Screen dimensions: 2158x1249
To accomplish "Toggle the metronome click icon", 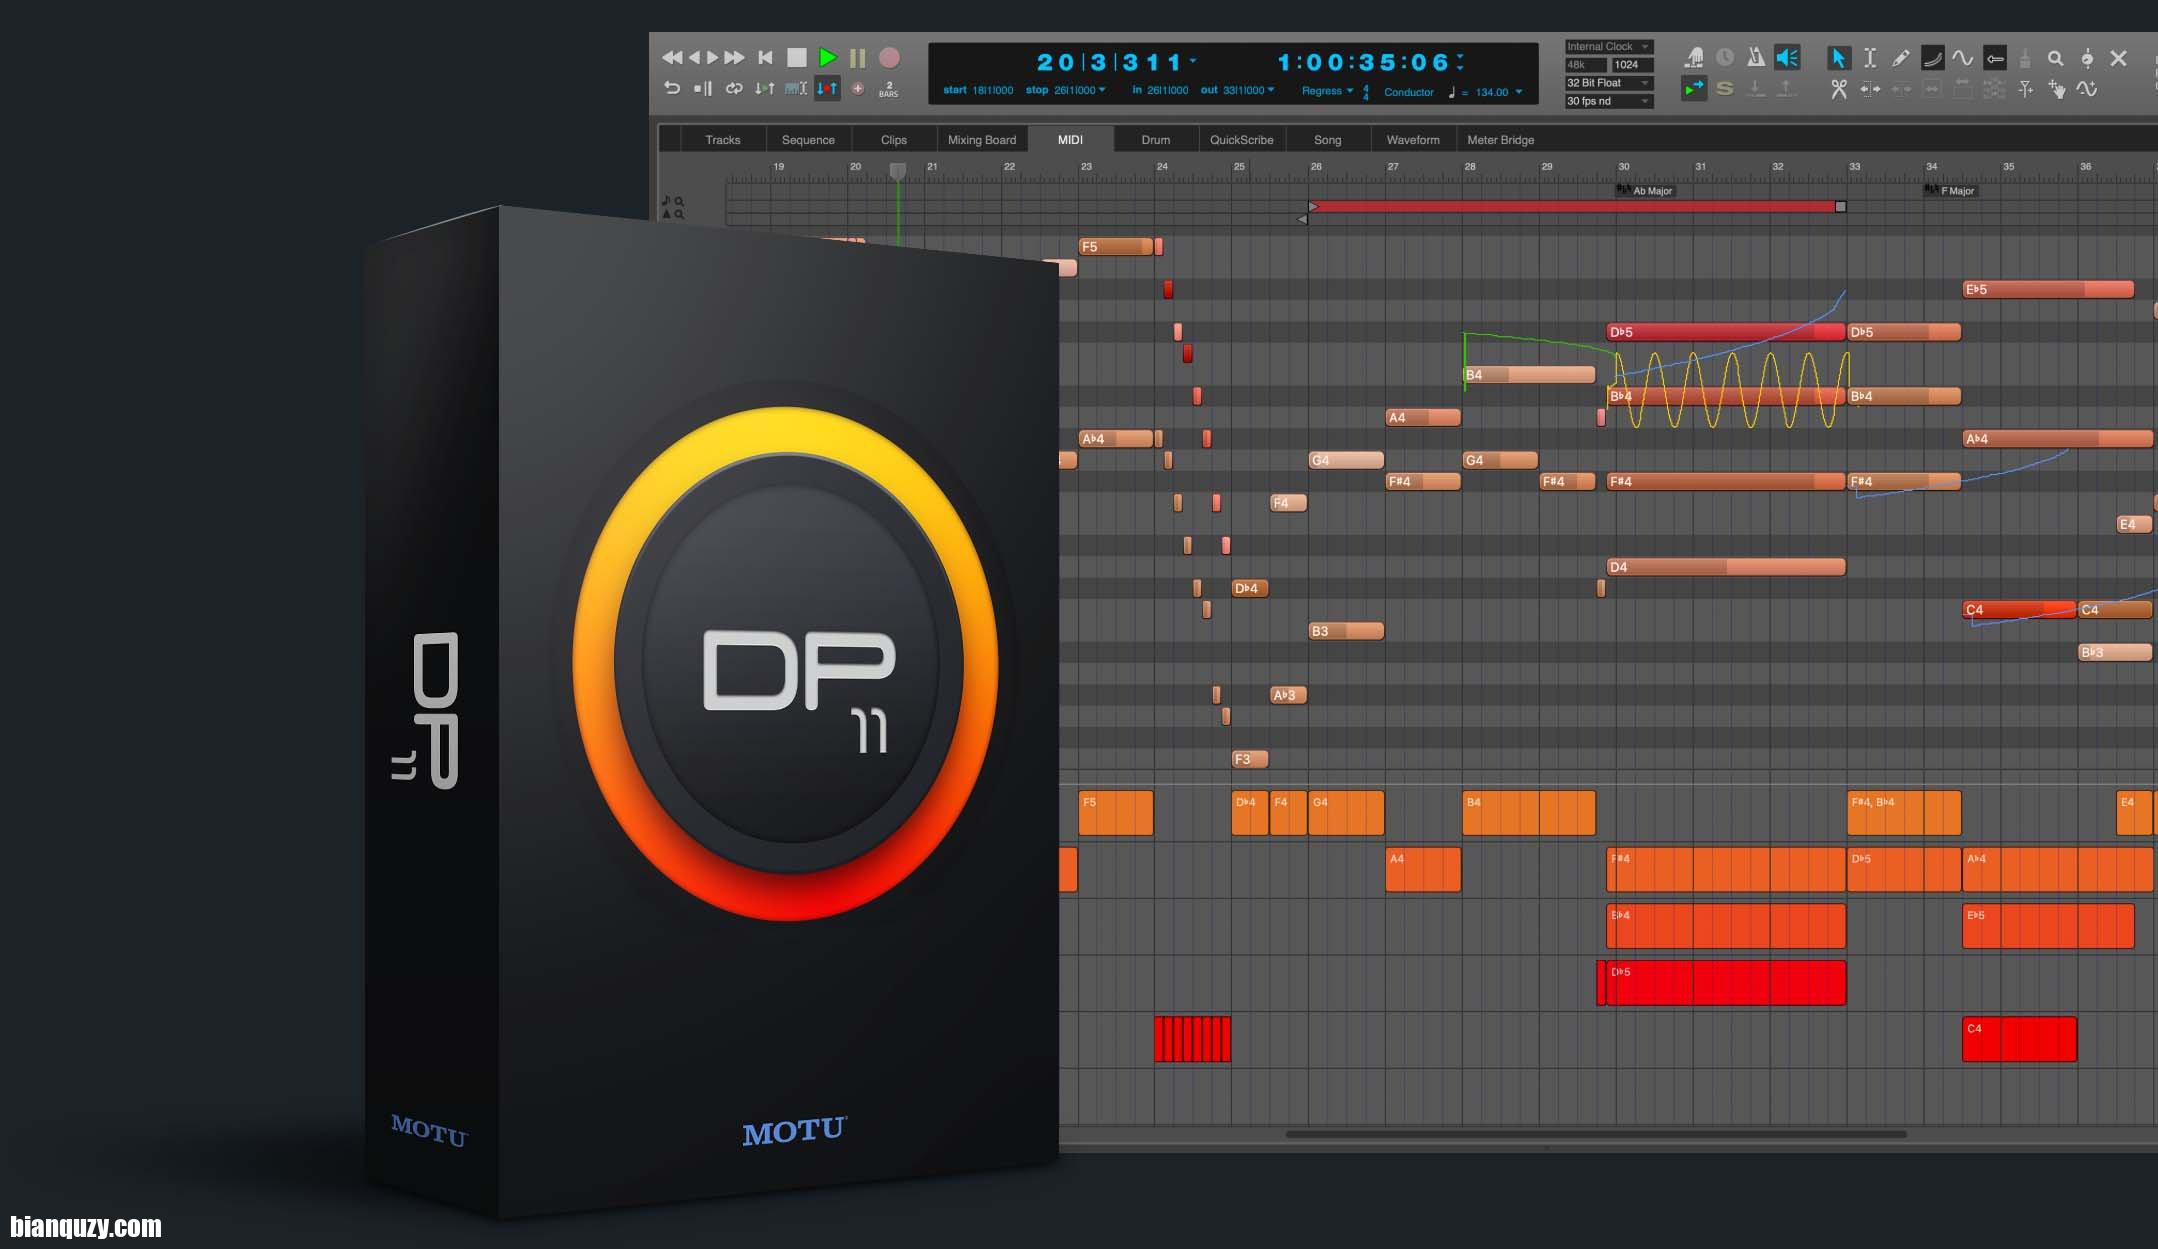I will pyautogui.click(x=1756, y=58).
